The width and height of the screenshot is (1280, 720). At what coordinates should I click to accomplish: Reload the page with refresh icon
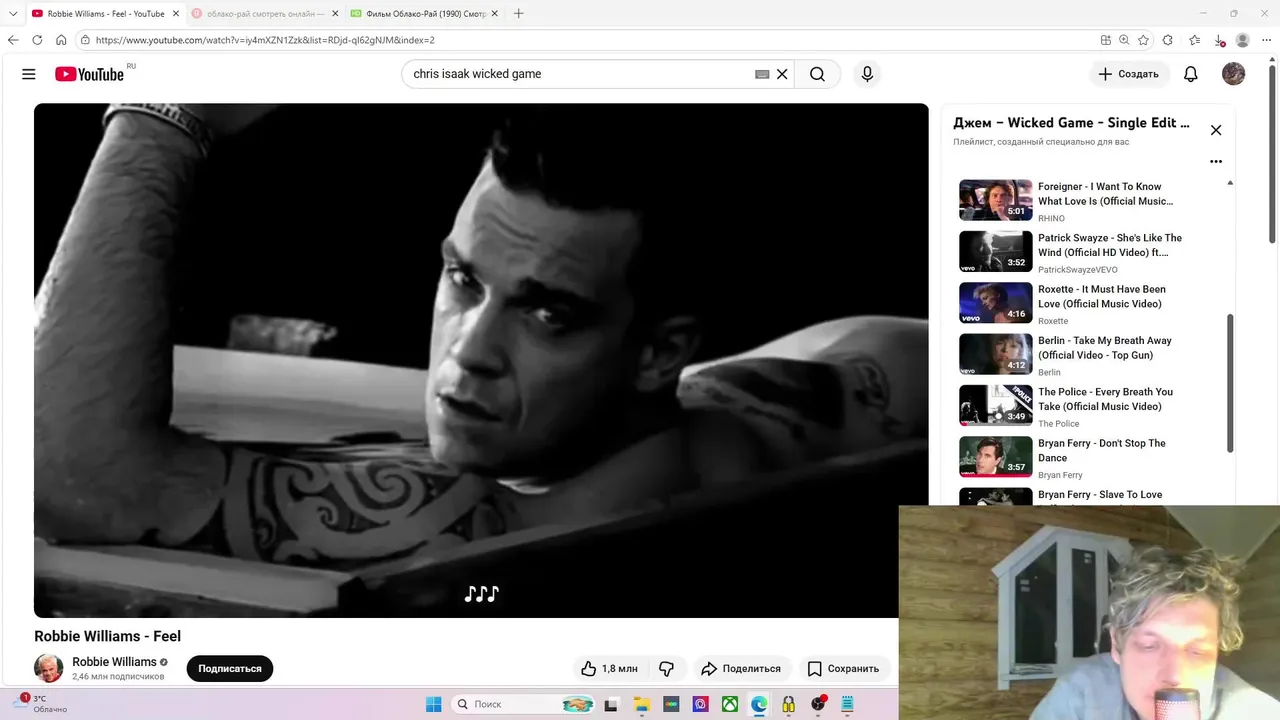(x=37, y=40)
